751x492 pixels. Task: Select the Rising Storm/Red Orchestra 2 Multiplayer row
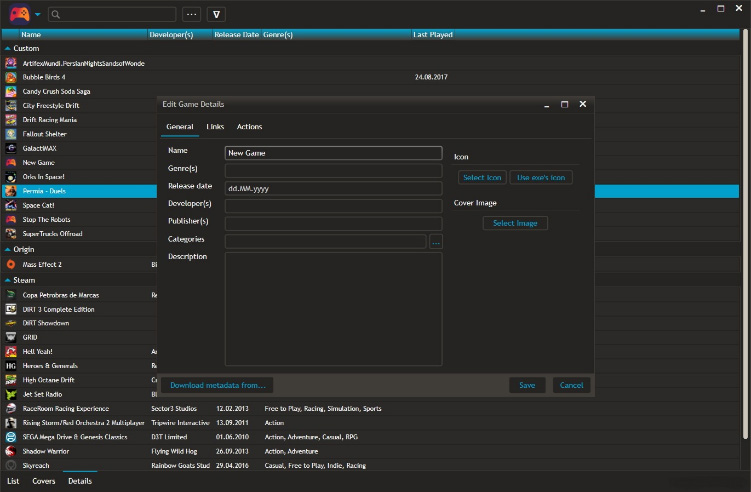(x=371, y=423)
